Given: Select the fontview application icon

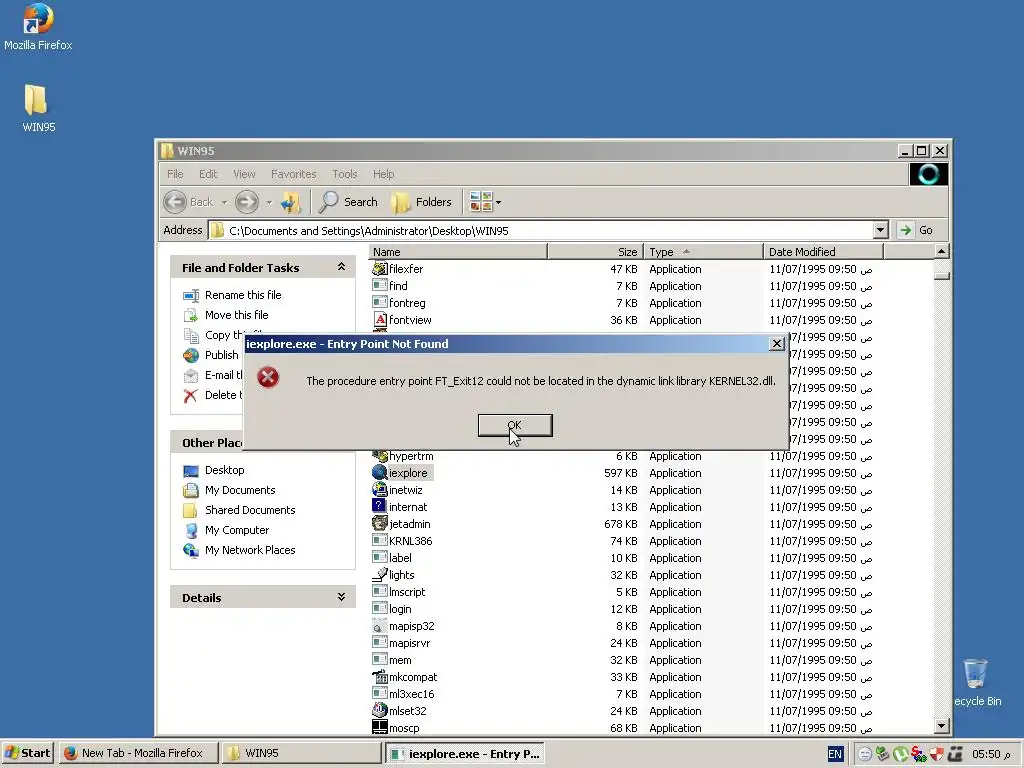Looking at the screenshot, I should pyautogui.click(x=379, y=319).
